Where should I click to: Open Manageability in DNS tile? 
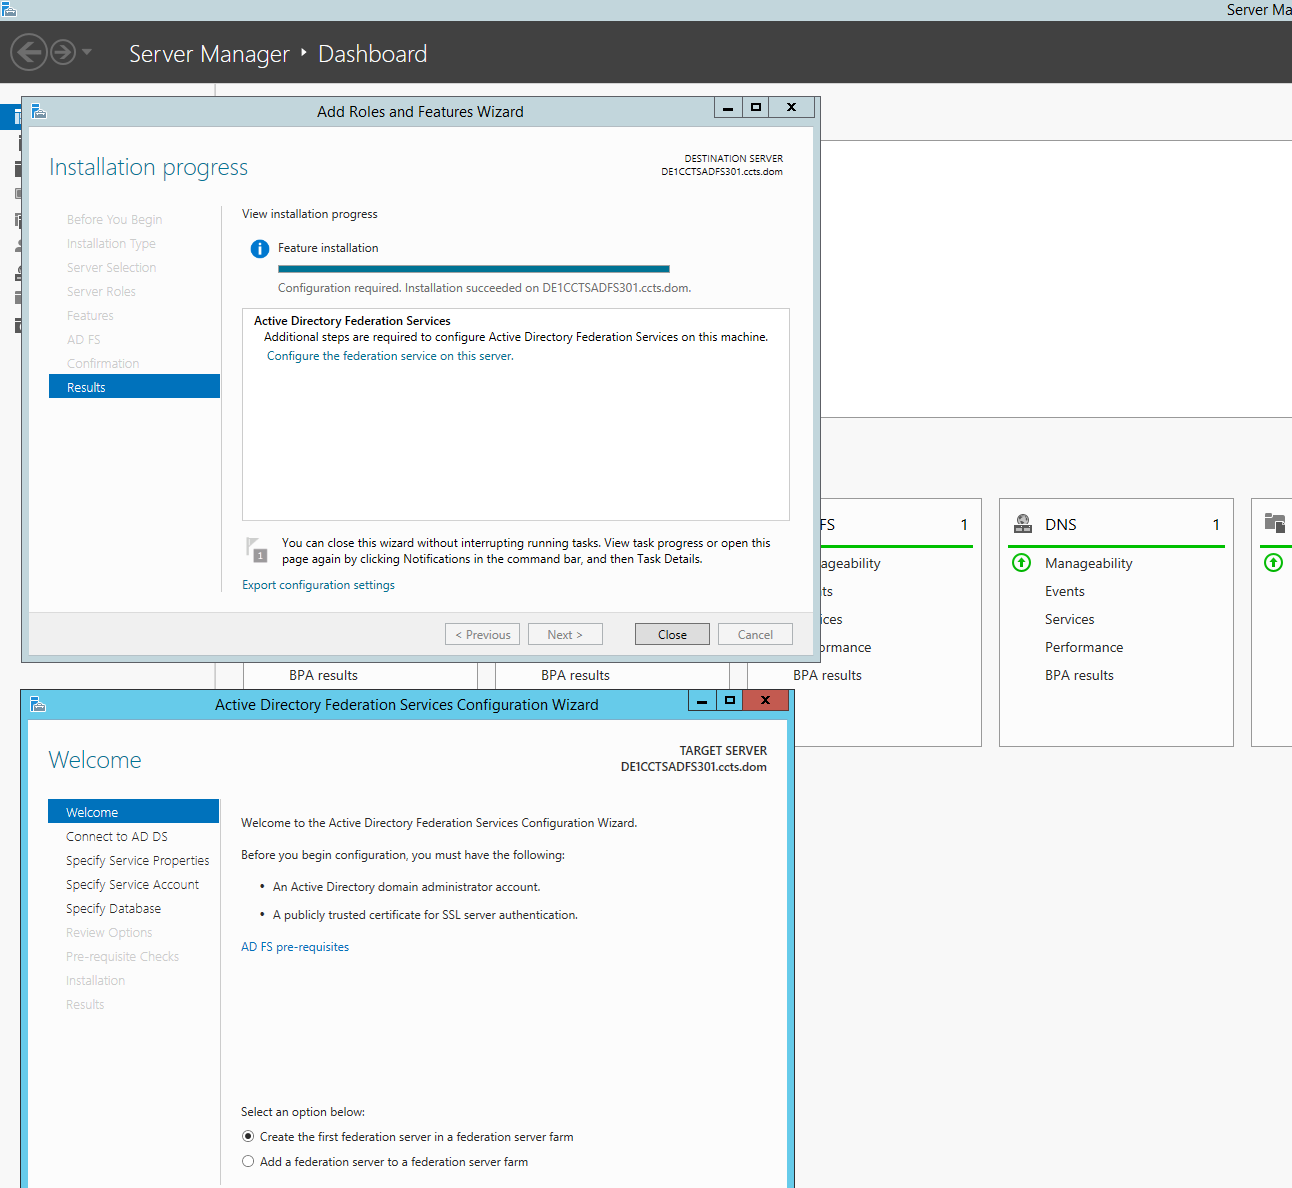pos(1089,563)
